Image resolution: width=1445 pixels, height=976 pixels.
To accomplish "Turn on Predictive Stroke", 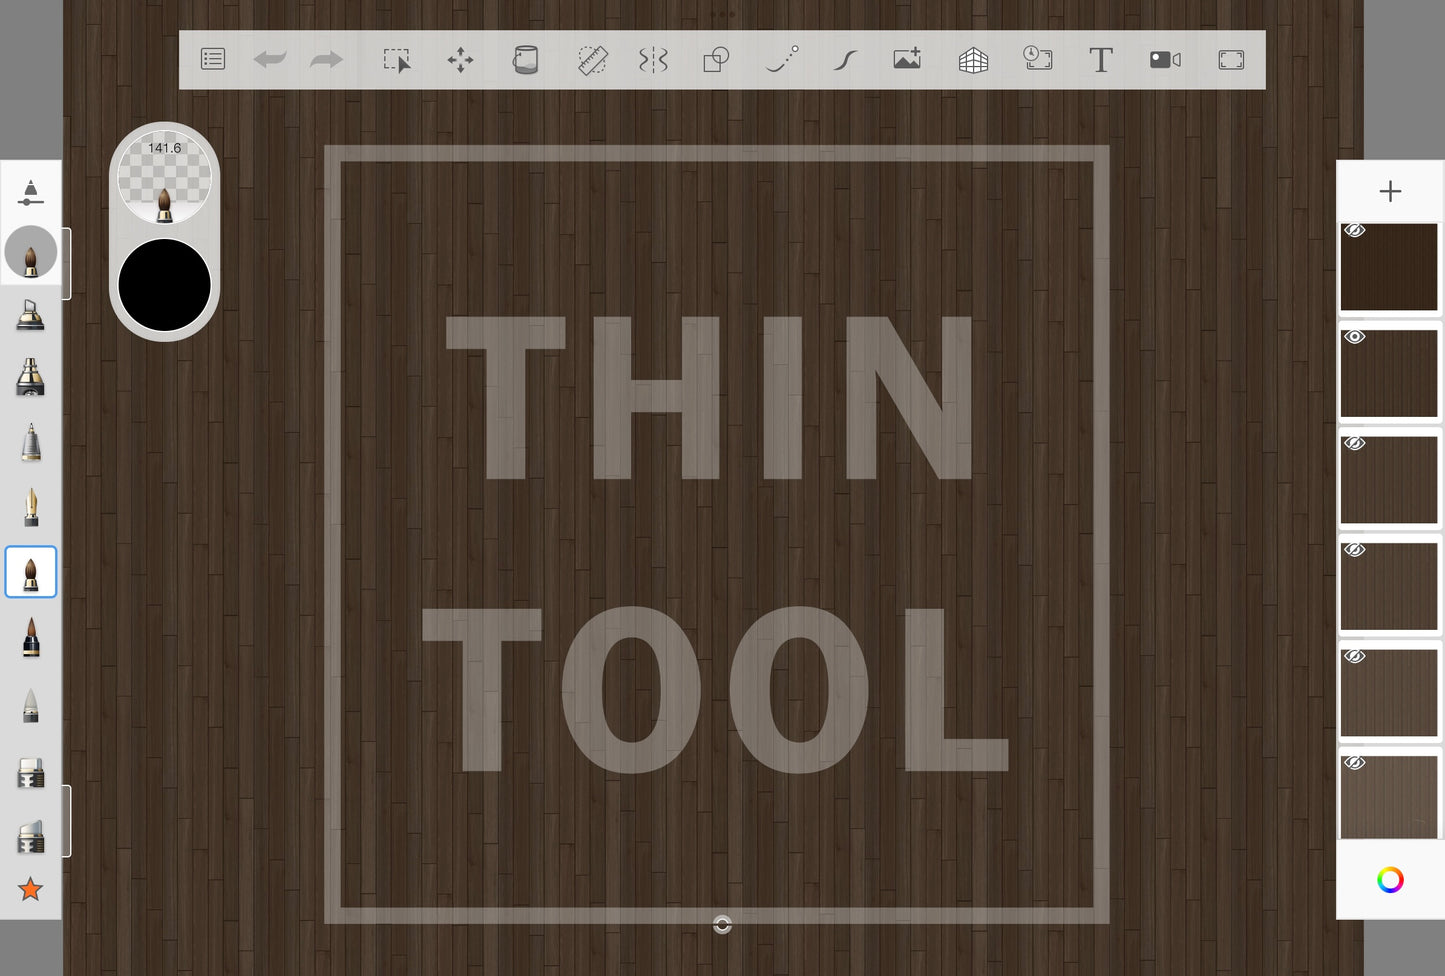I will pos(782,60).
